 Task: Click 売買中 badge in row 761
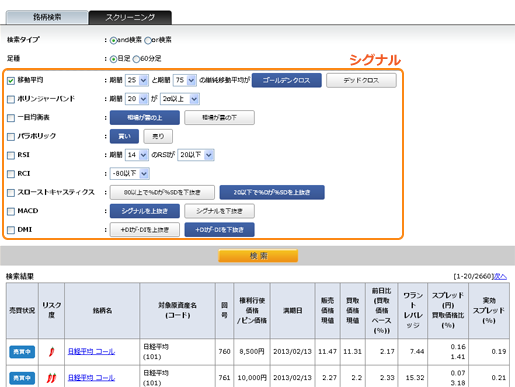22,378
